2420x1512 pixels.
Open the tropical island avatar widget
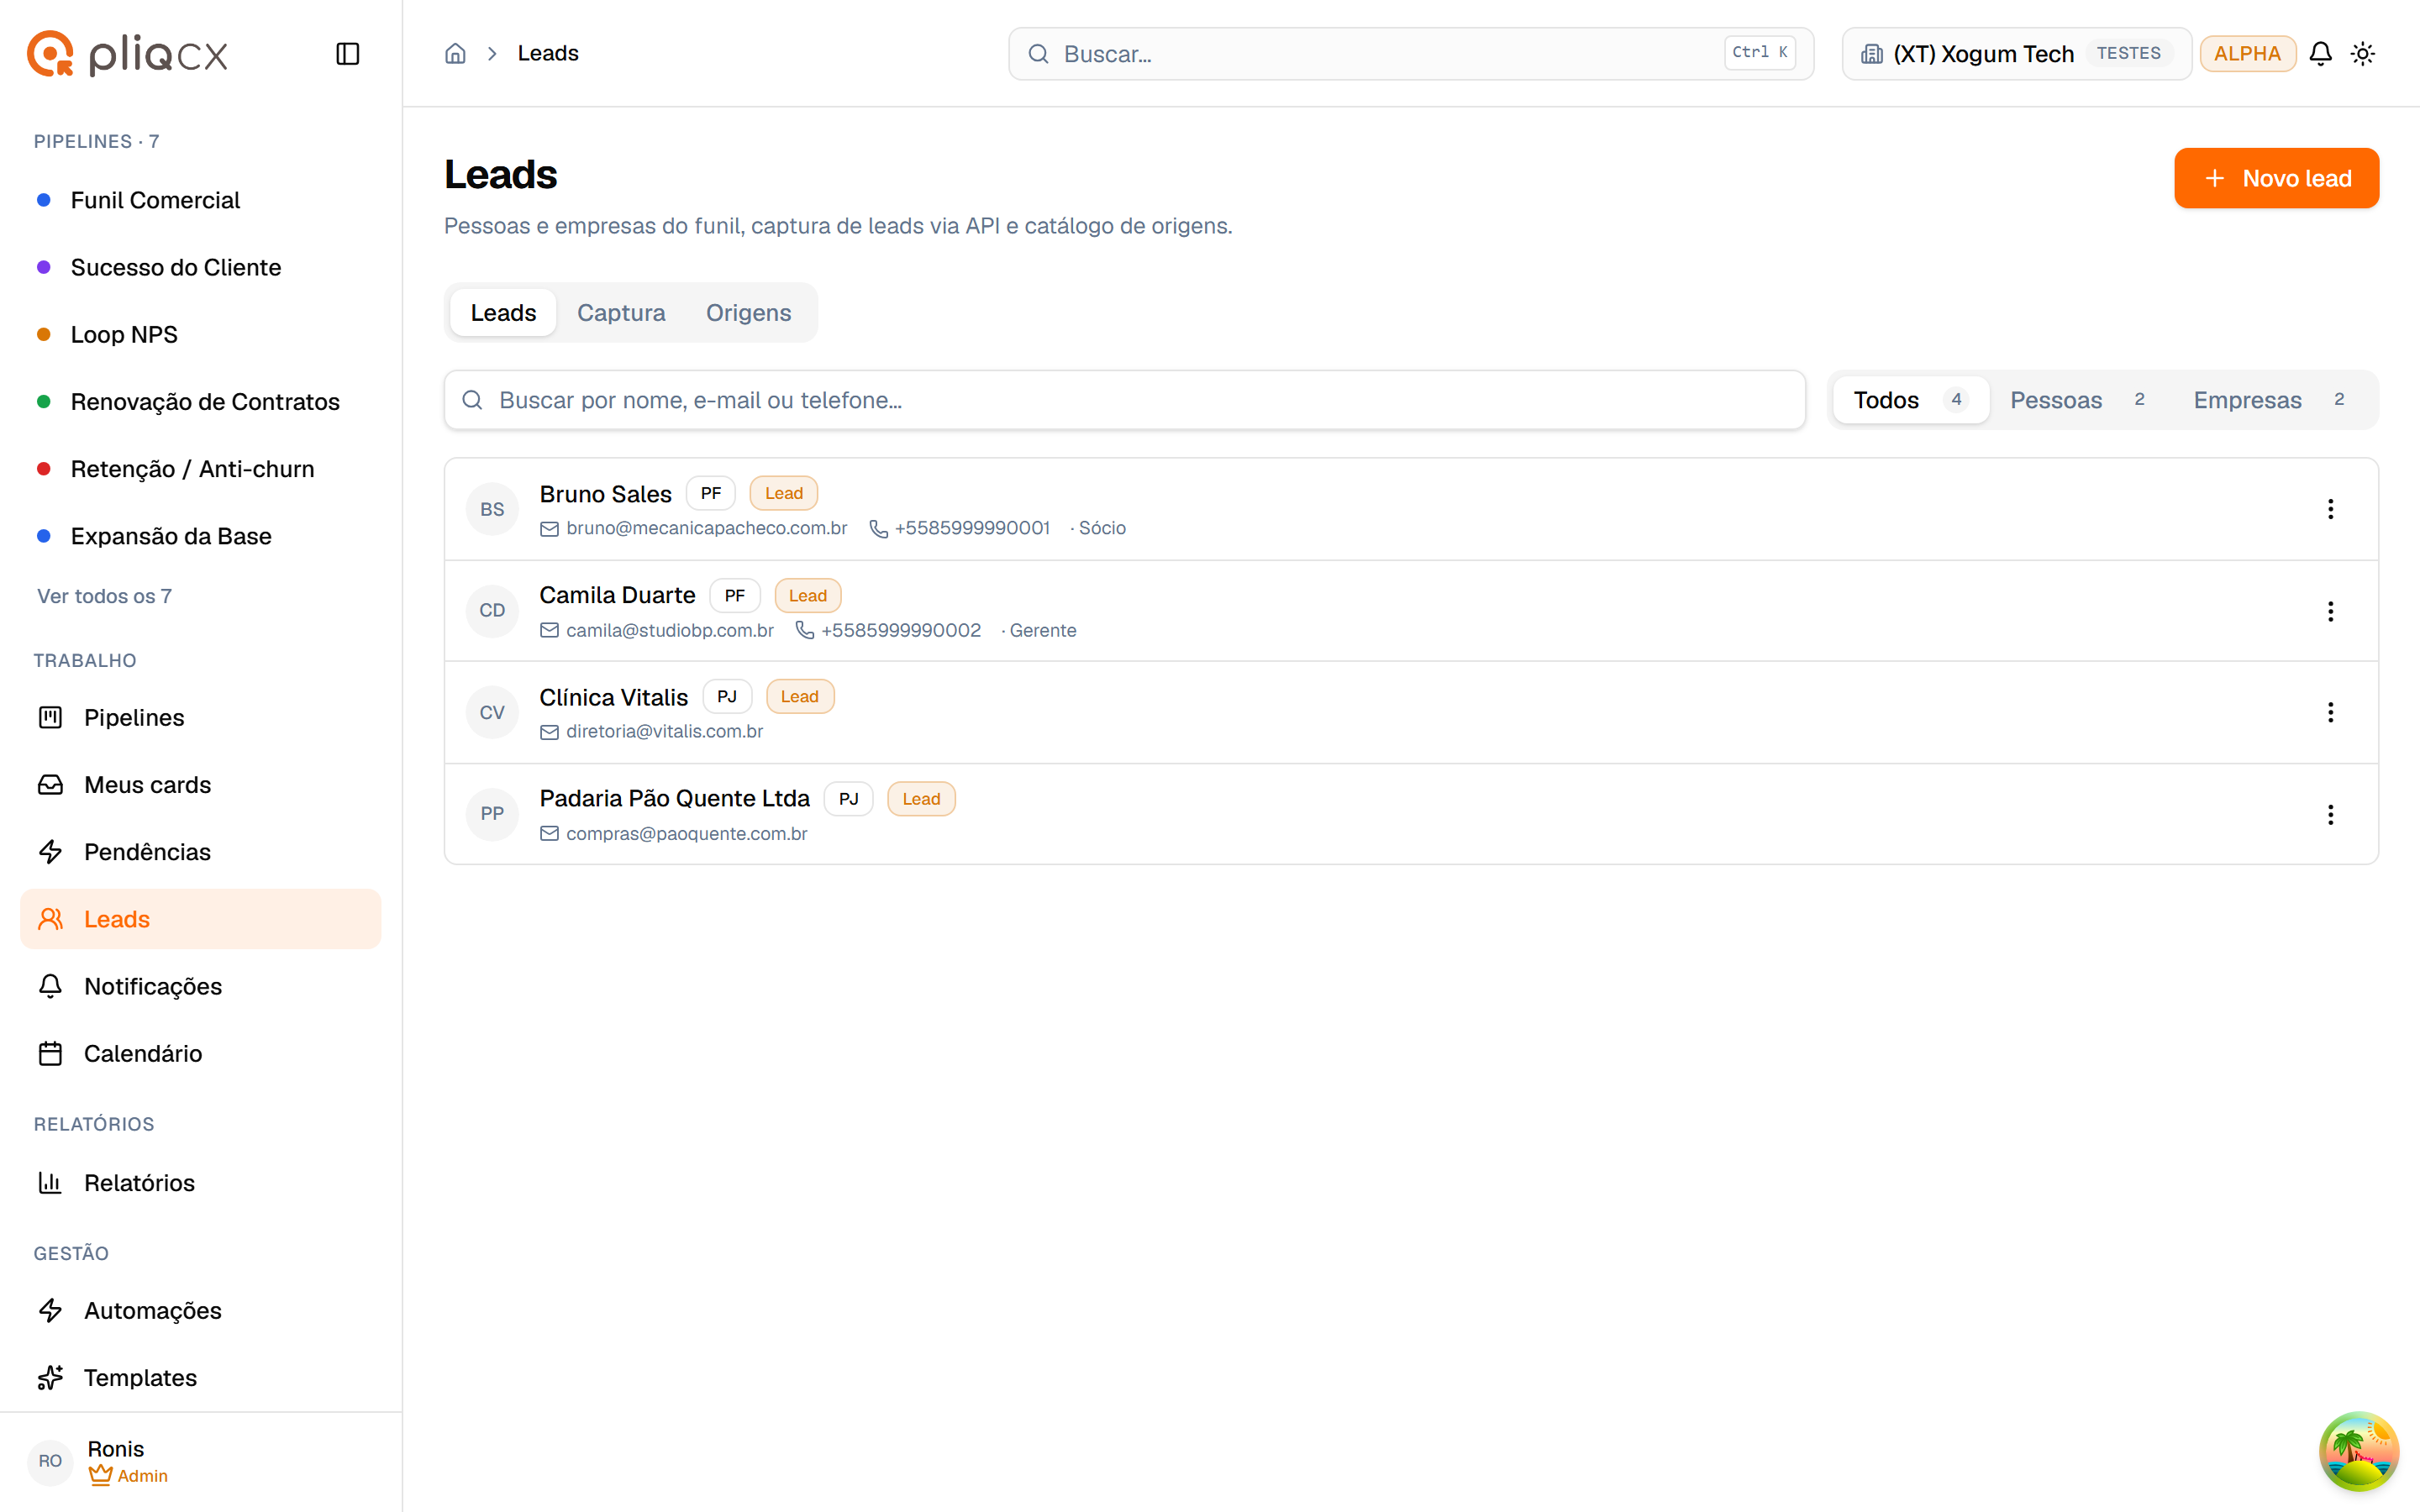point(2358,1450)
